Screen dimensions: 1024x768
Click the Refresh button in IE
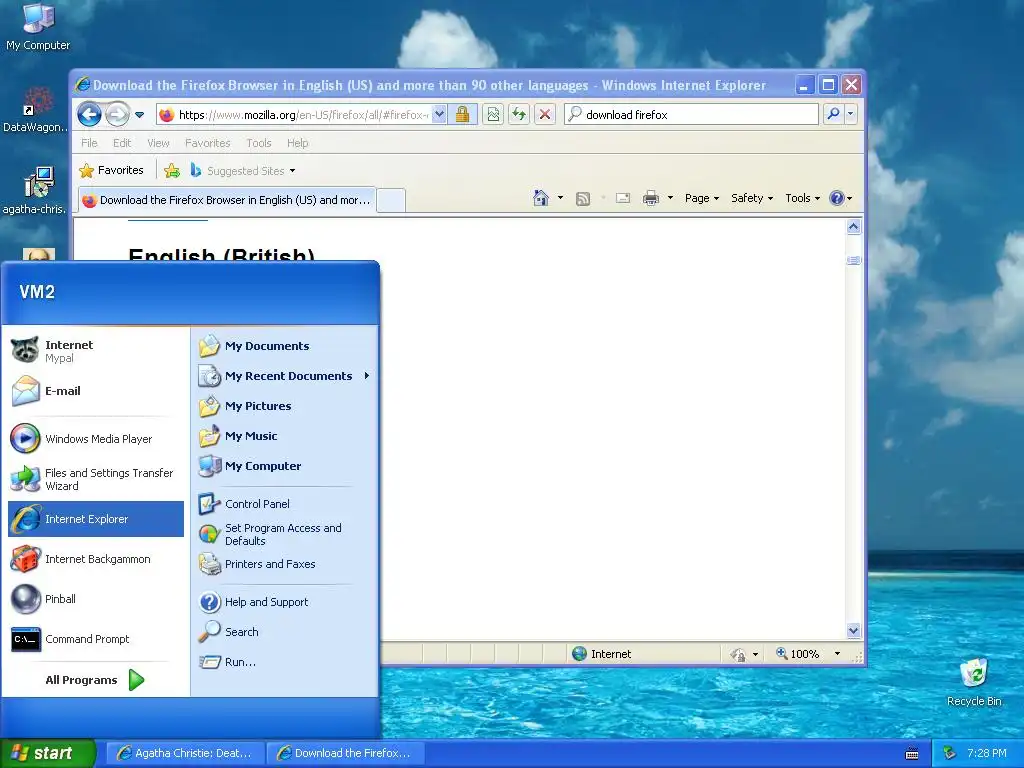pos(519,115)
